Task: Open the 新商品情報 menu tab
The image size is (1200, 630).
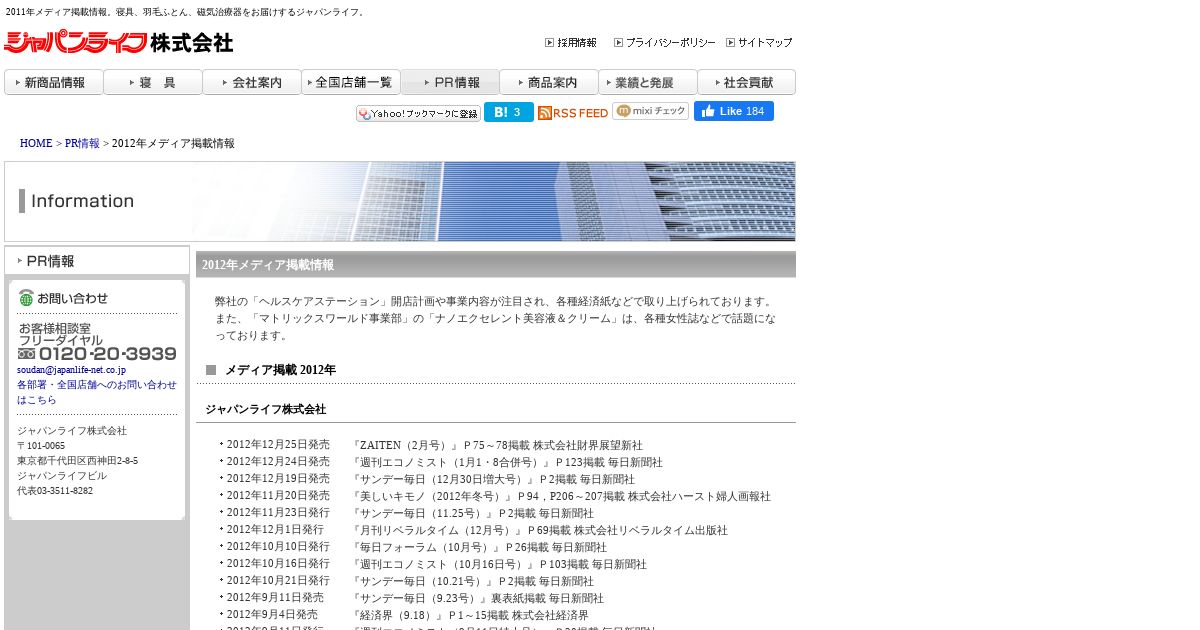Action: [x=53, y=82]
